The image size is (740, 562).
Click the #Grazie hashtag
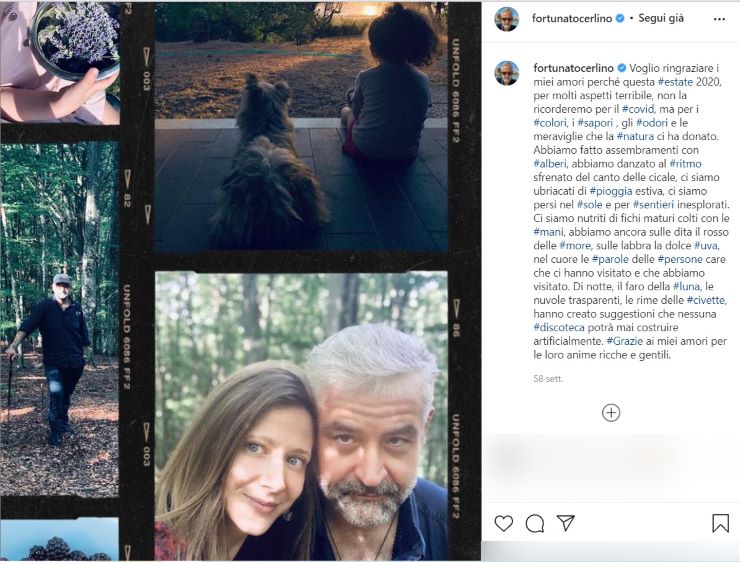coord(626,341)
